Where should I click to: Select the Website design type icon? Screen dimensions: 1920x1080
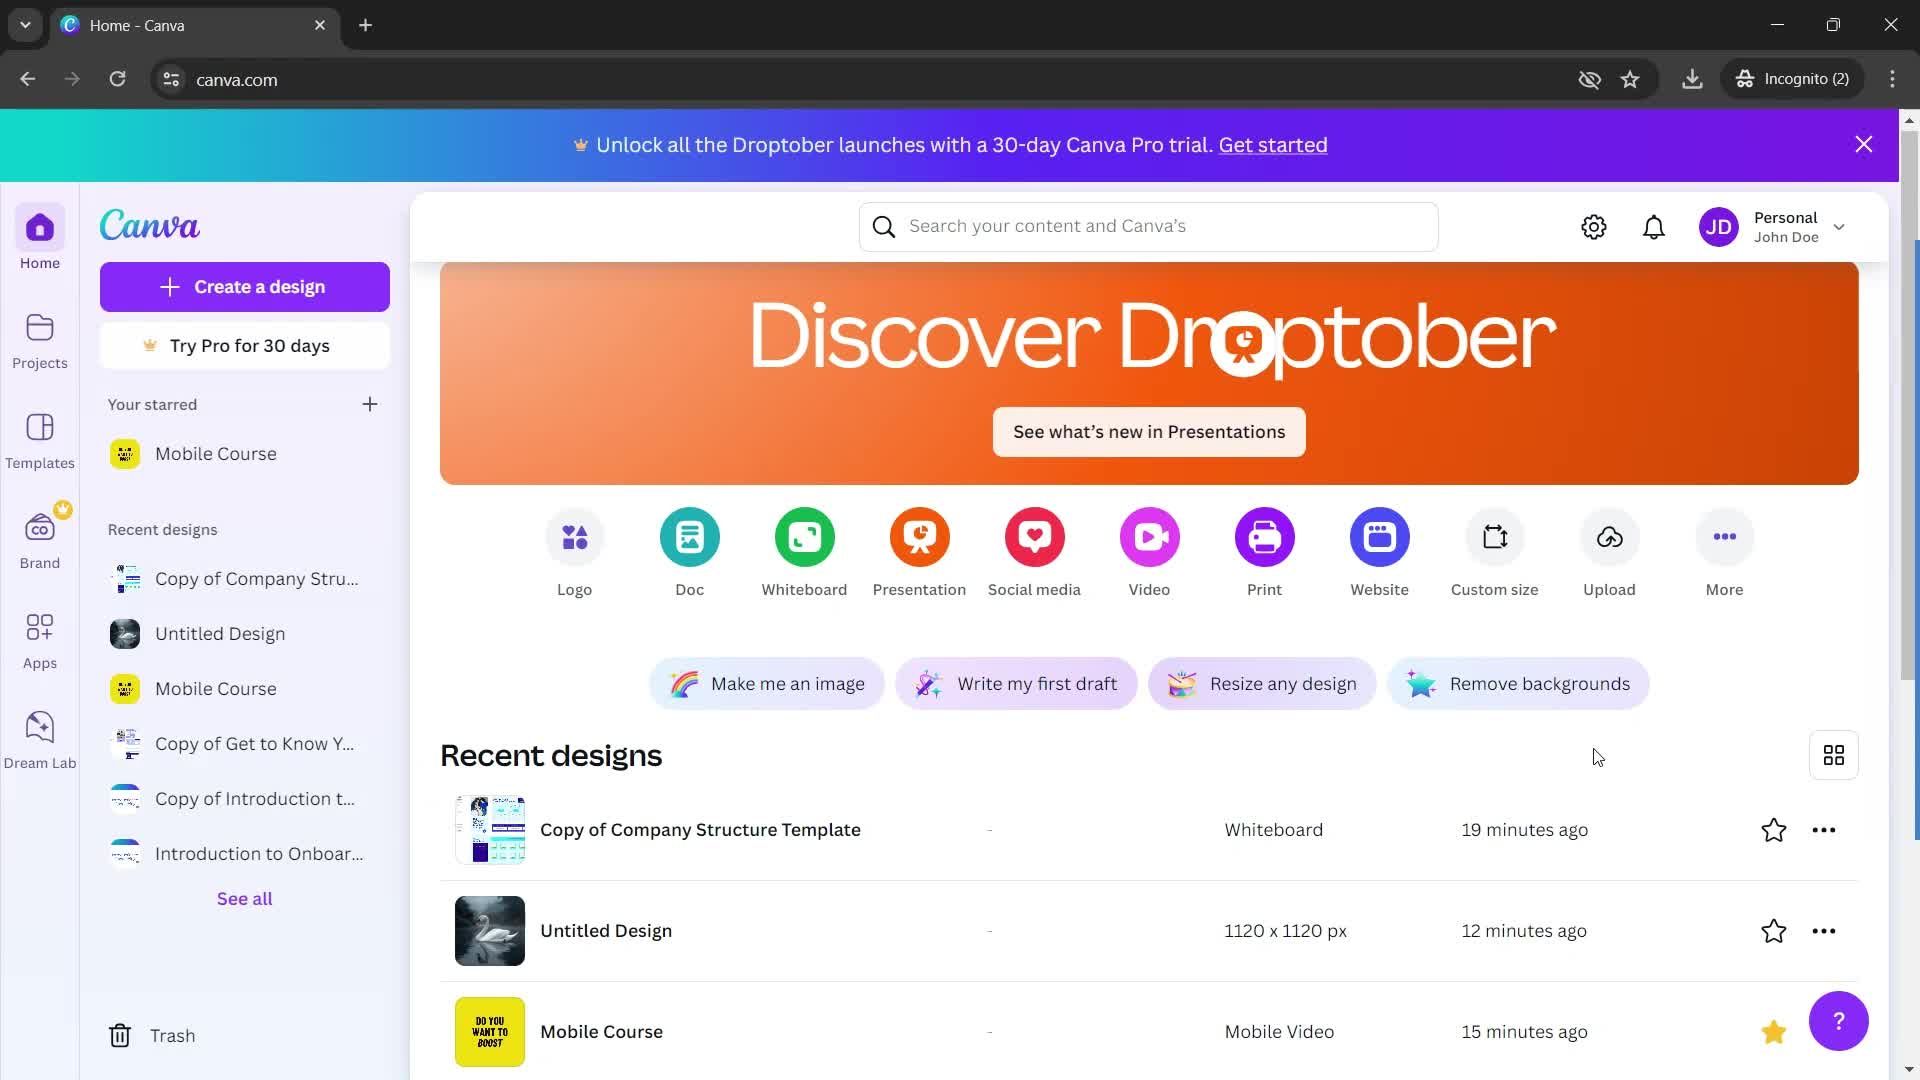(x=1380, y=538)
